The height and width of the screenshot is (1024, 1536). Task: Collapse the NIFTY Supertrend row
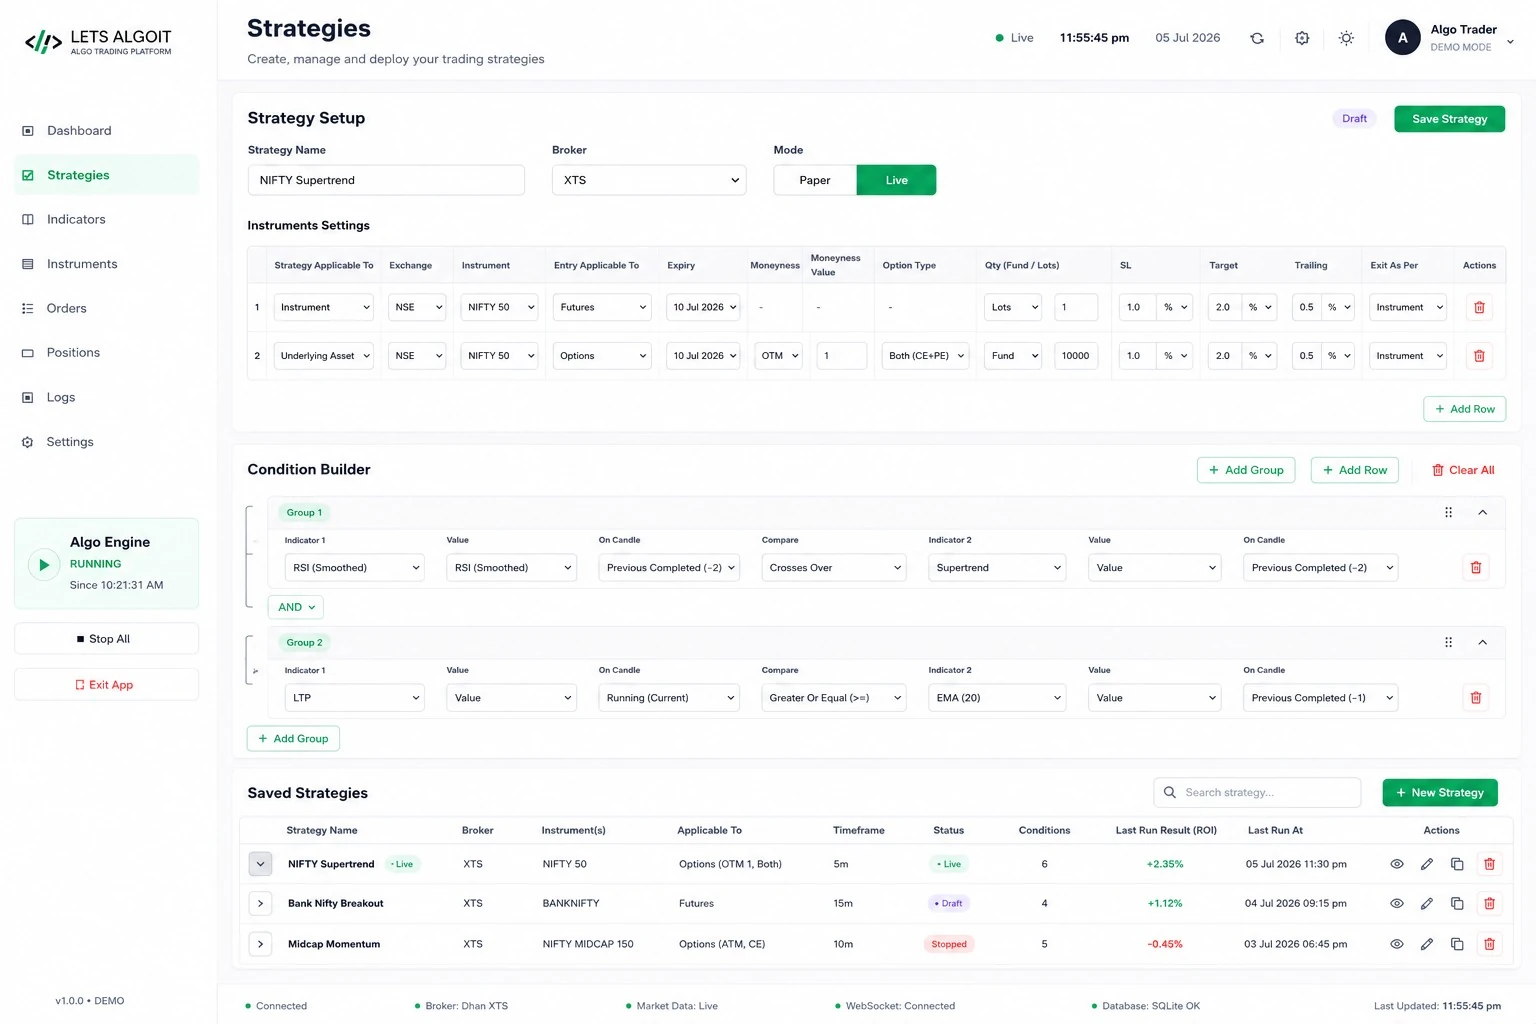point(260,864)
